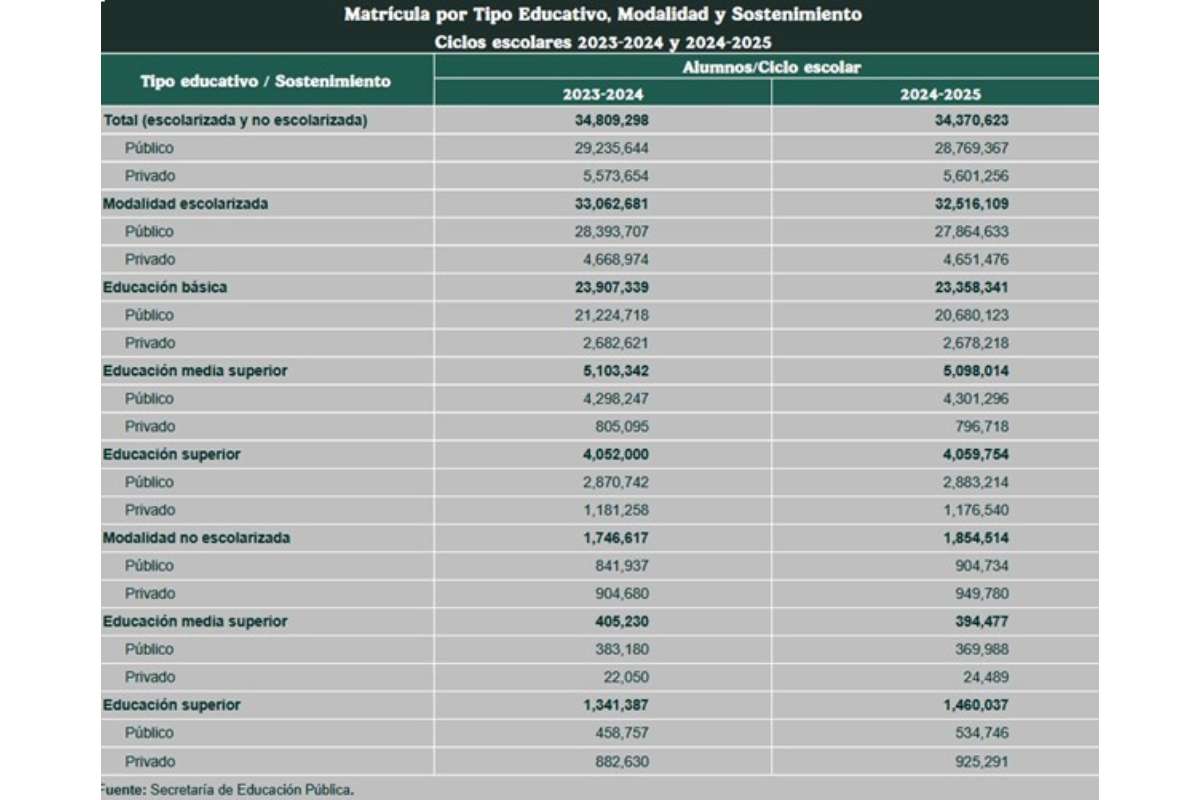Click the 'Alumnos/Ciclo escolar' header
Image resolution: width=1200 pixels, height=800 pixels.
771,67
